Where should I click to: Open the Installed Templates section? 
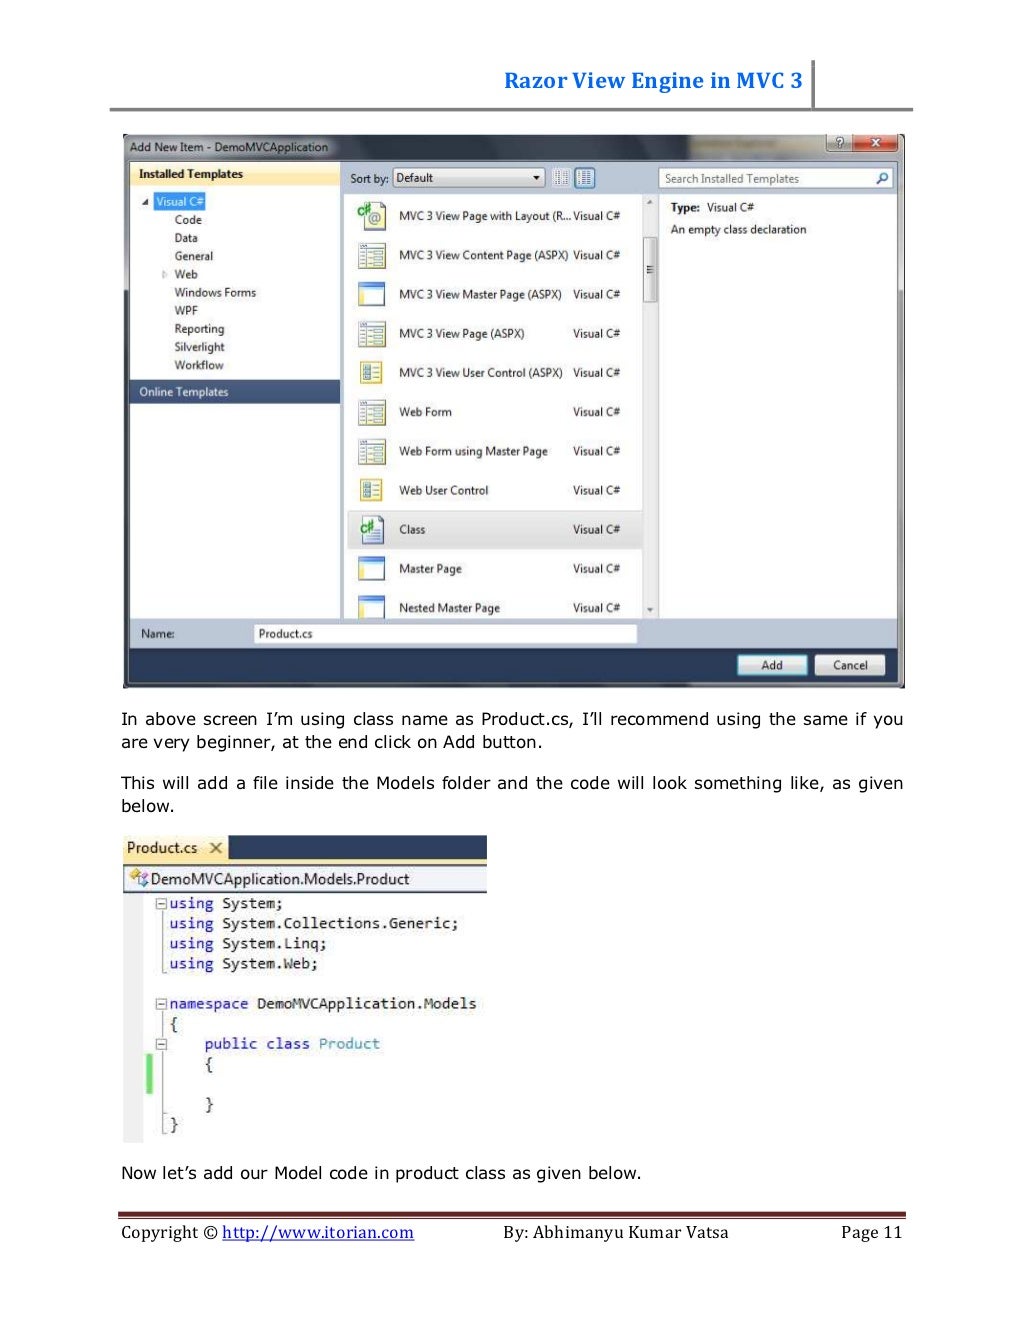tap(235, 174)
